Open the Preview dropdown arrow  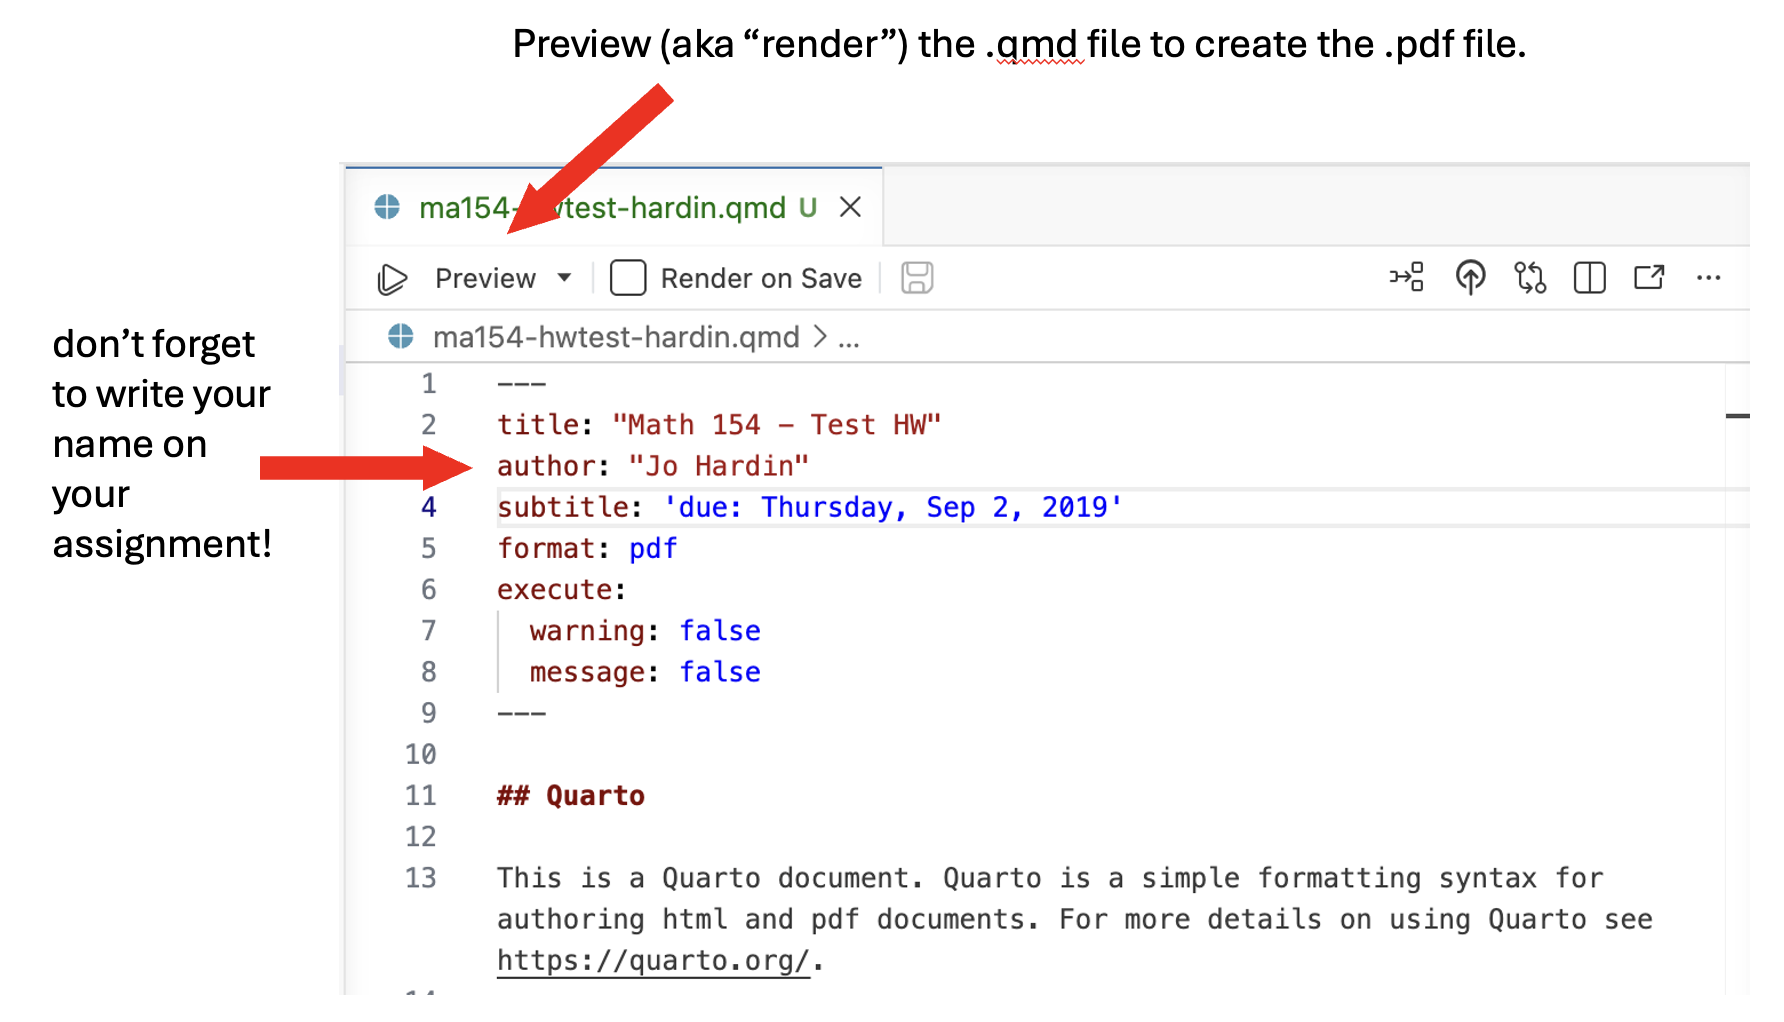565,278
